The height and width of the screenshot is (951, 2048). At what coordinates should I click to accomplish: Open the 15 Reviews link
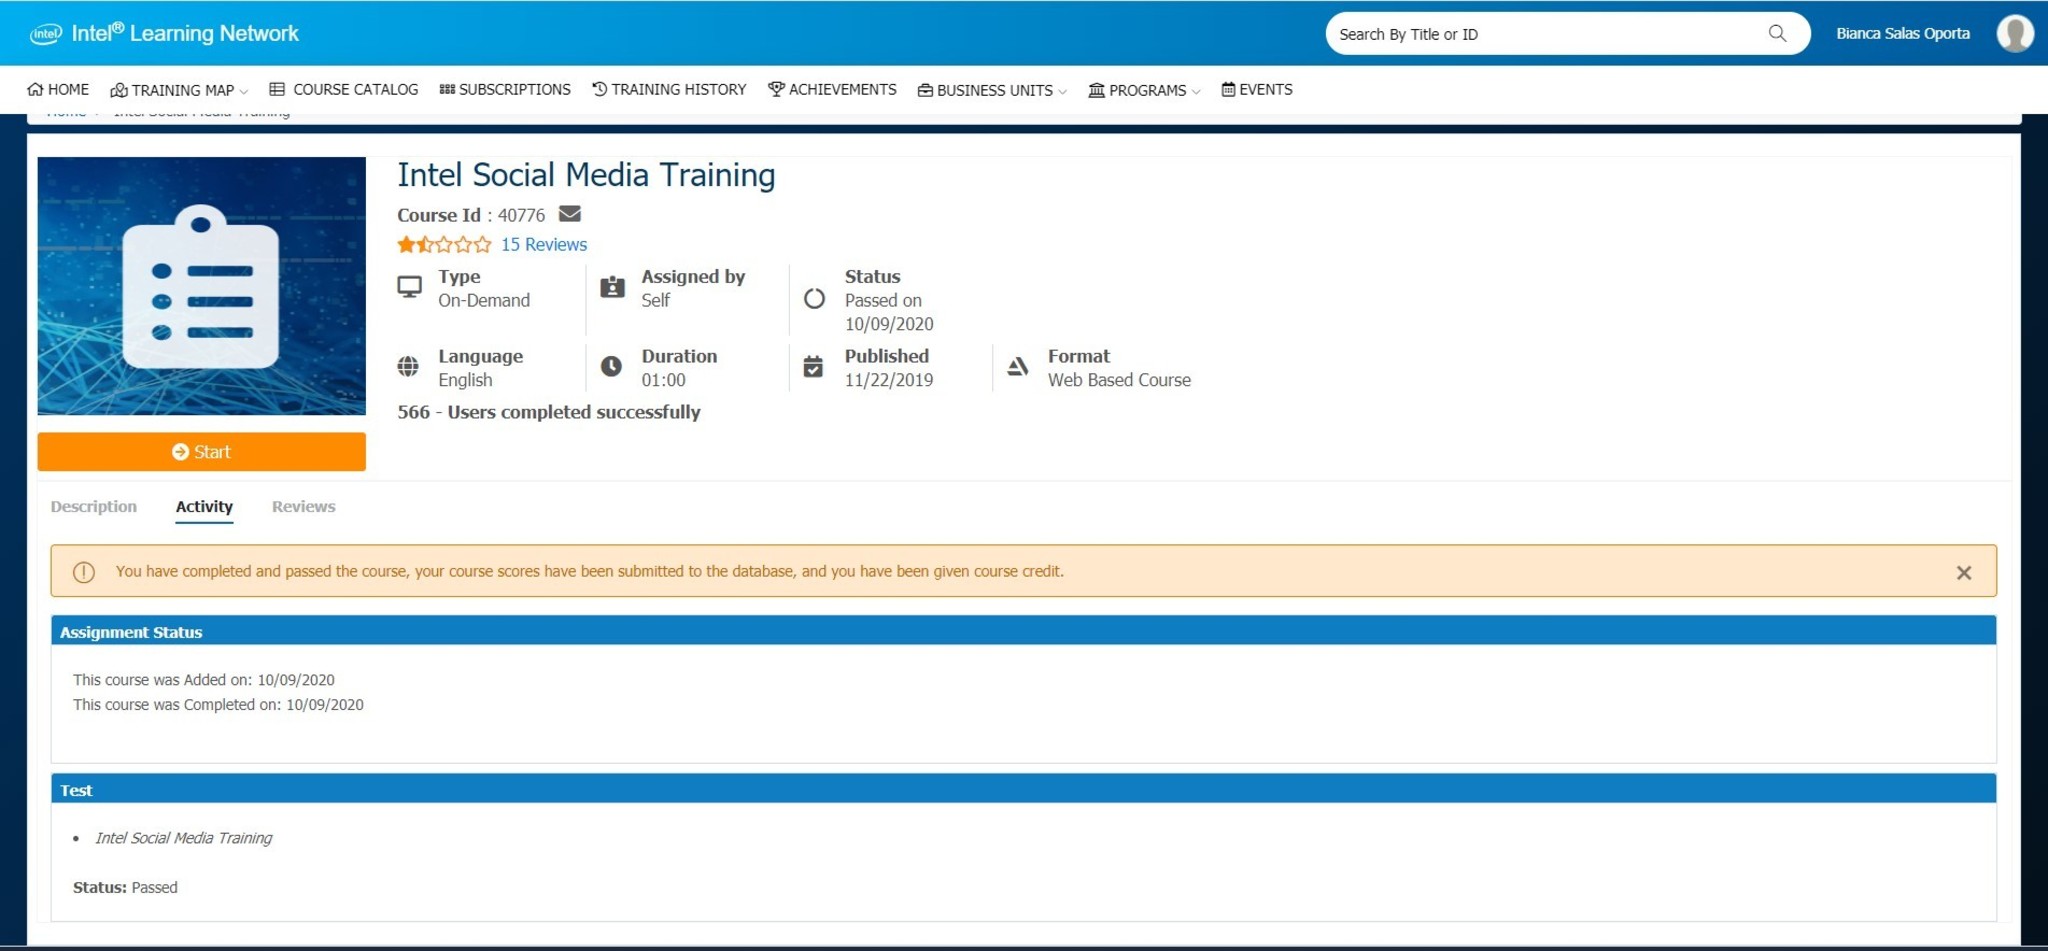click(x=543, y=244)
